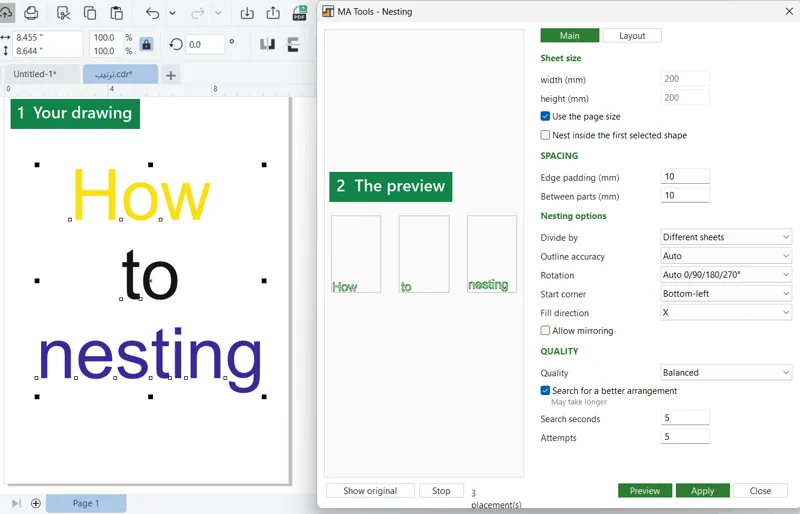Click the rotation angle field showing 0.0
800x514 pixels.
(205, 44)
